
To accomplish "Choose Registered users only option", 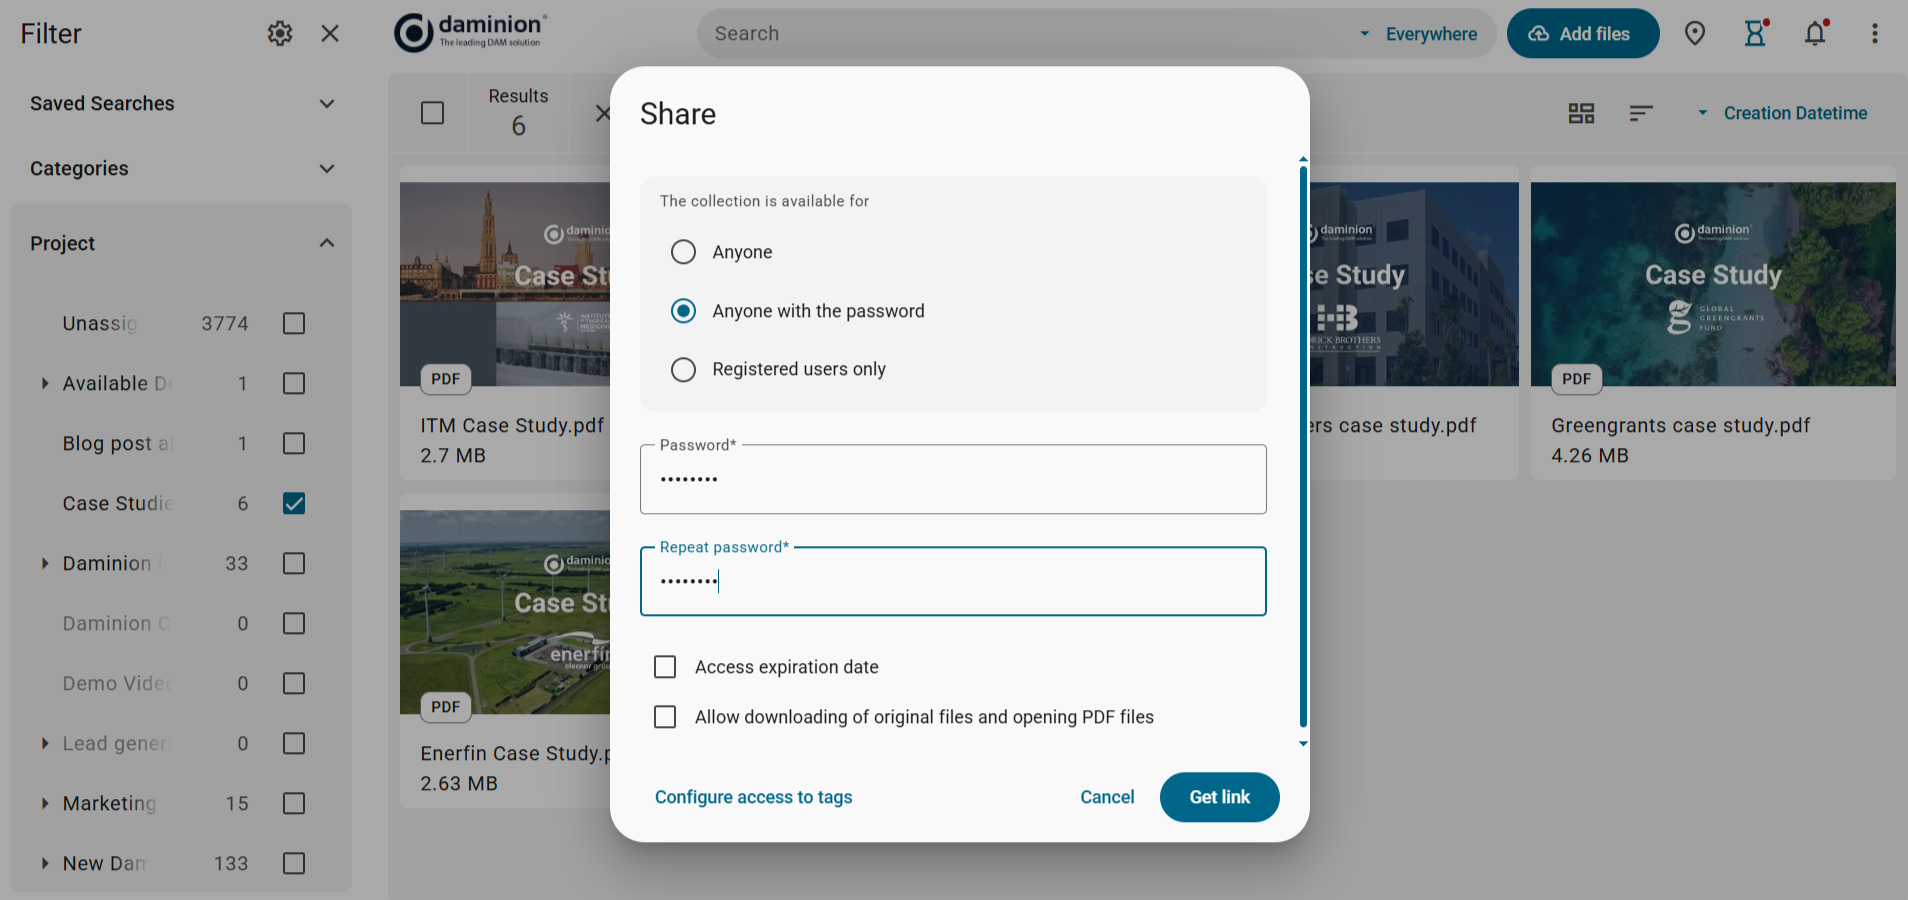I will pos(684,370).
